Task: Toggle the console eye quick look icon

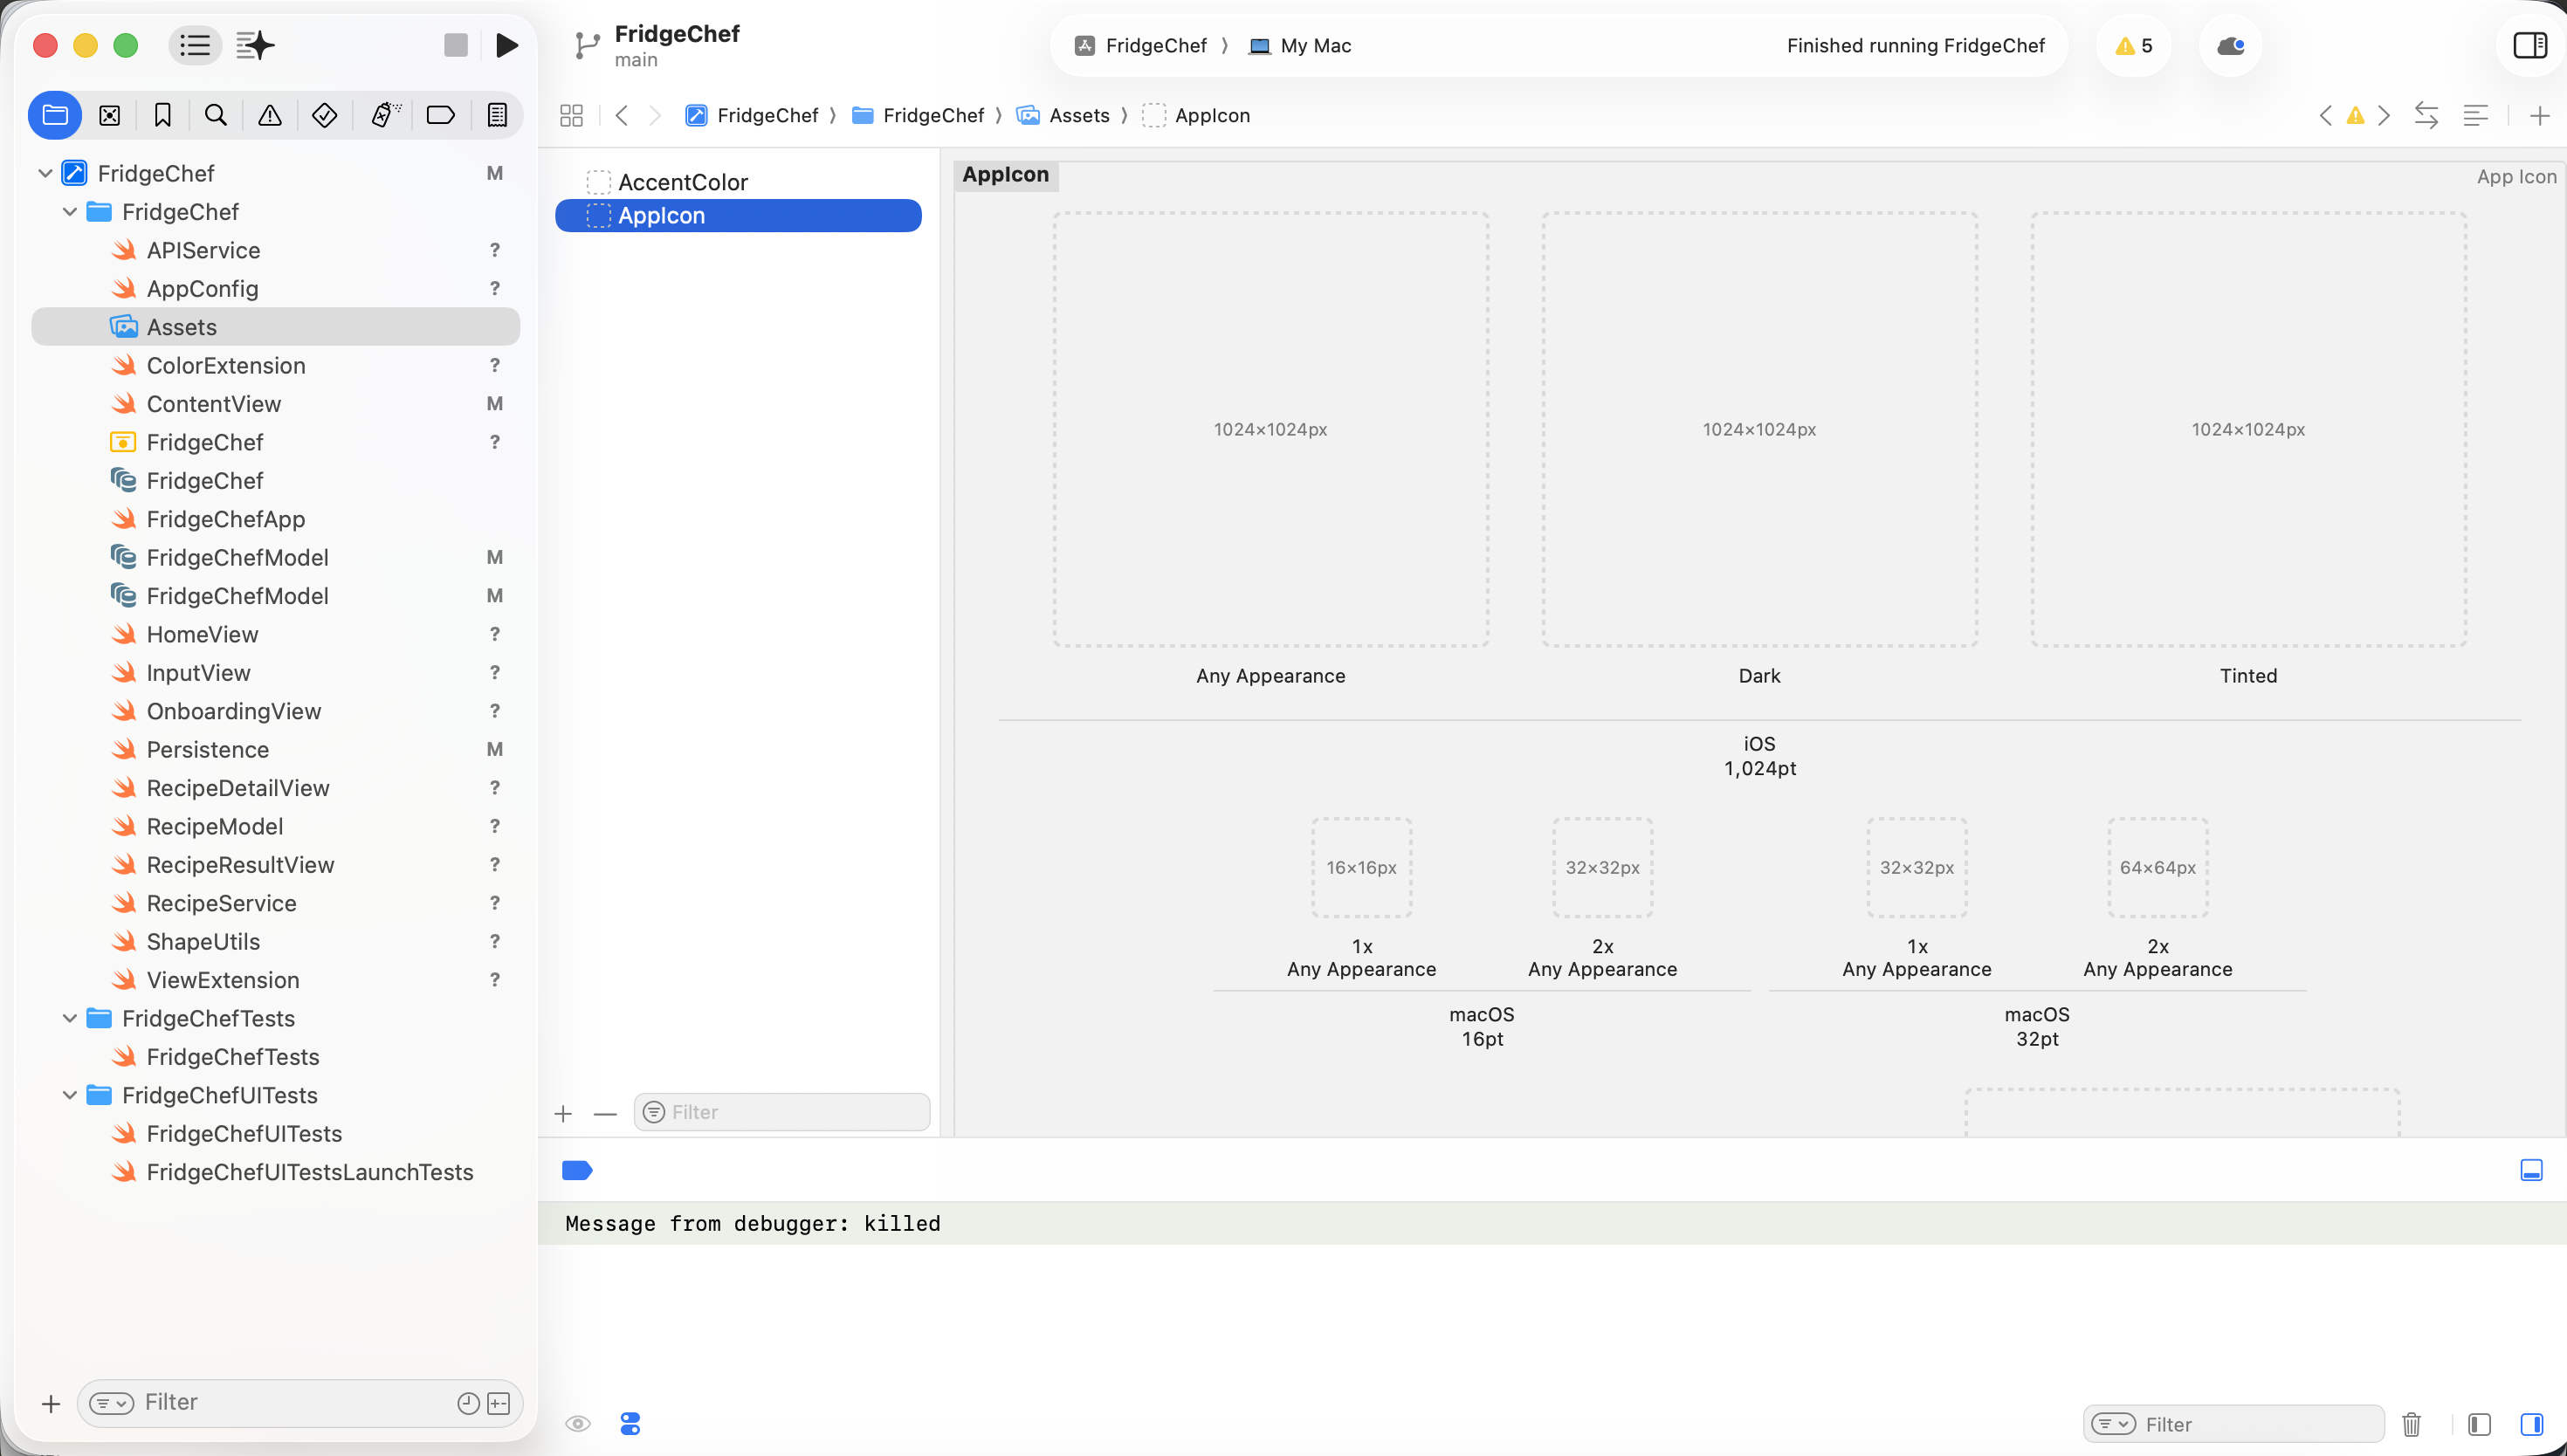Action: tap(577, 1423)
